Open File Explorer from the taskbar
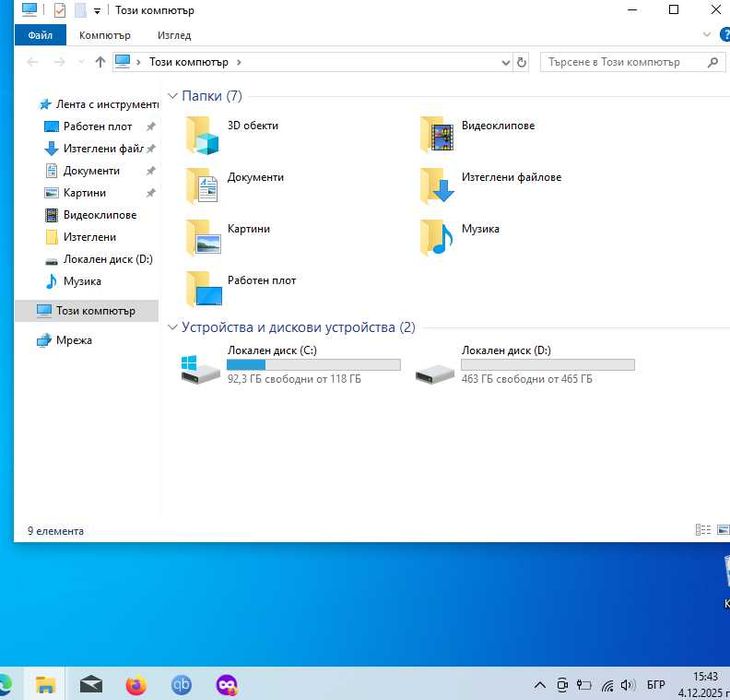This screenshot has height=700, width=730. pyautogui.click(x=45, y=685)
